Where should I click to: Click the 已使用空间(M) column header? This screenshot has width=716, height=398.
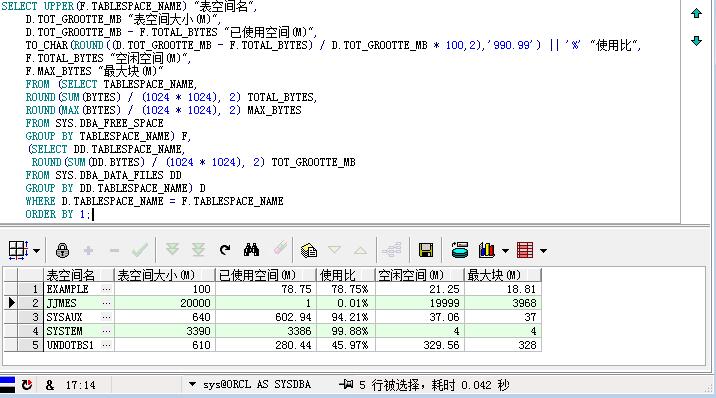pyautogui.click(x=265, y=275)
